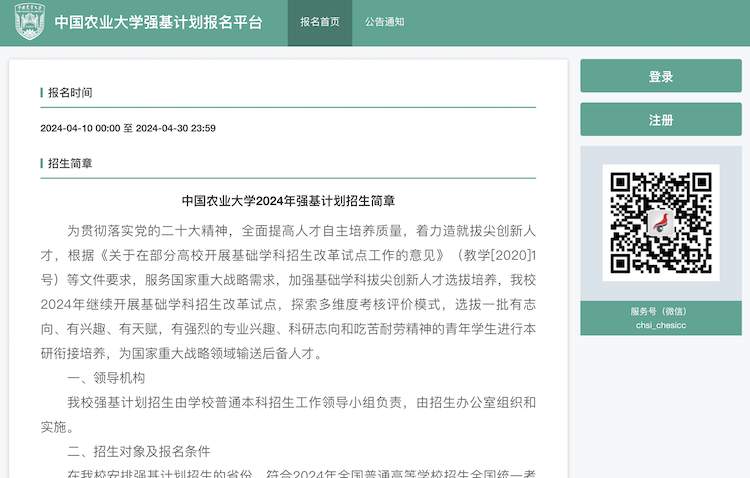
Task: Click the 中国农业大学强基计划报名平台 site title
Action: point(158,22)
